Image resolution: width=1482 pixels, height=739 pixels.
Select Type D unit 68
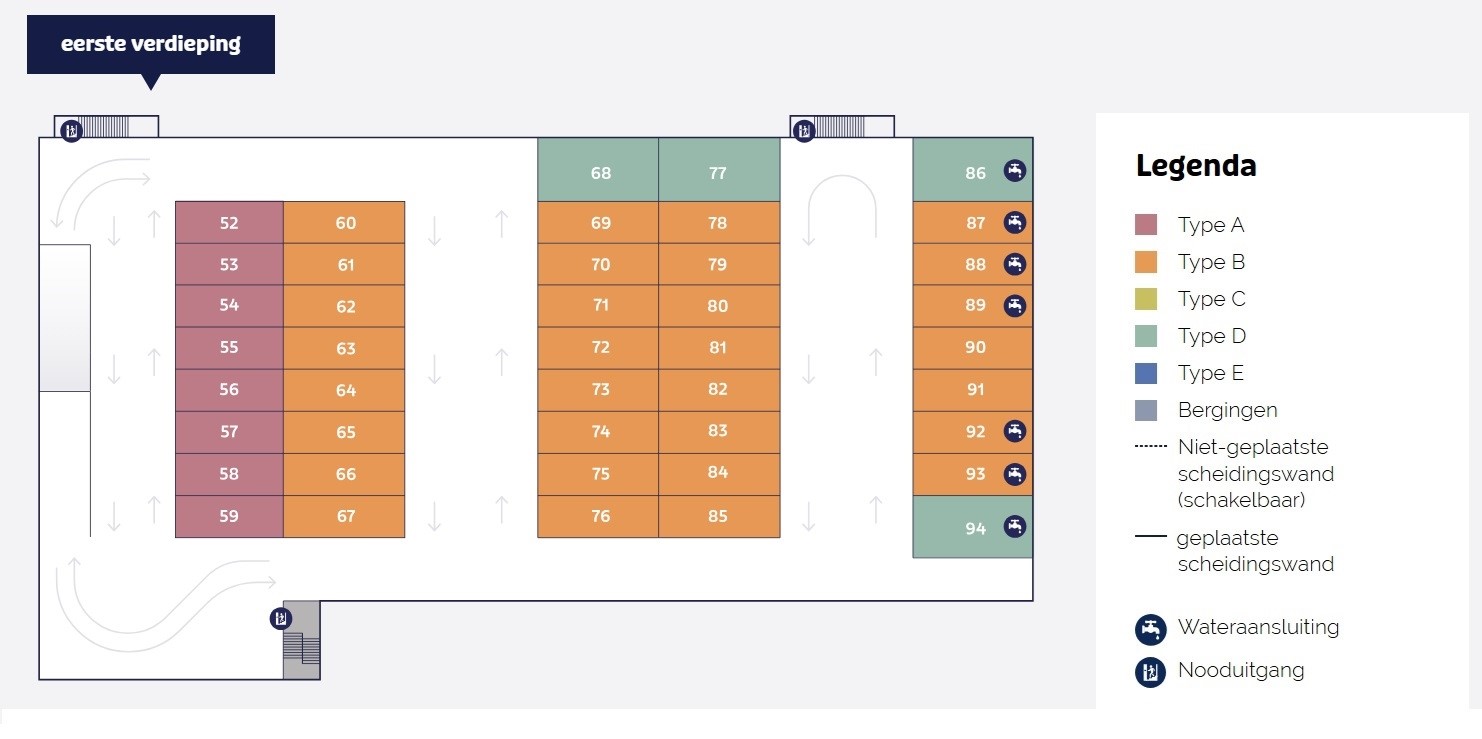pyautogui.click(x=600, y=173)
